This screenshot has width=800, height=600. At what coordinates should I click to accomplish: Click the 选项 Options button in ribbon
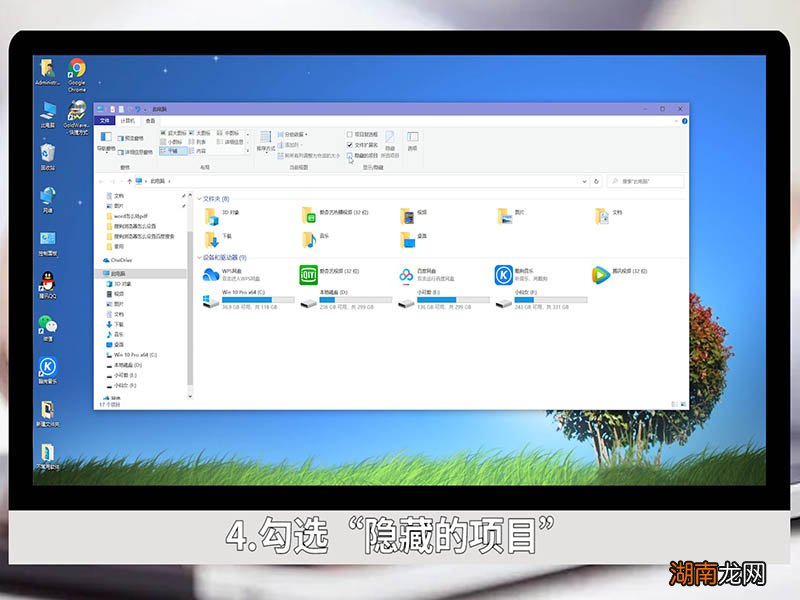(412, 138)
